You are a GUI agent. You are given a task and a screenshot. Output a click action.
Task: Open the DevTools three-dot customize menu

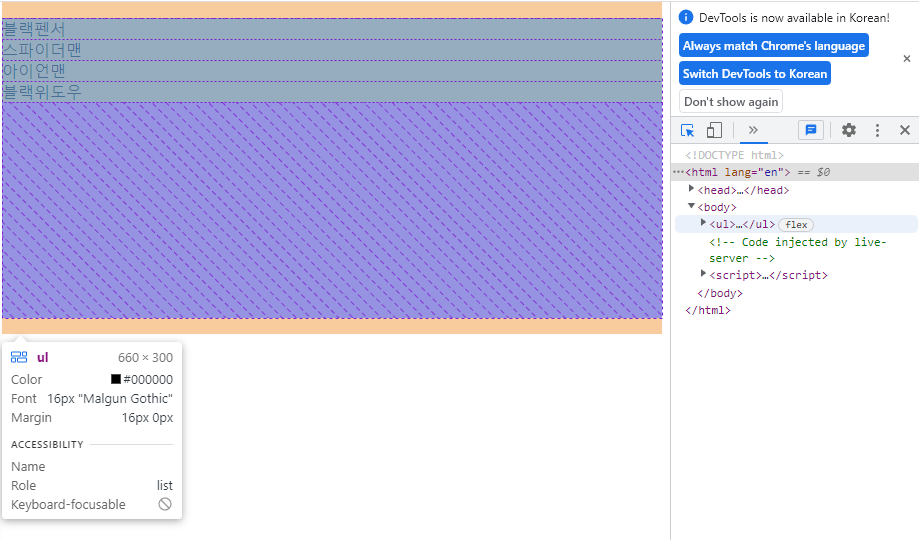(x=877, y=130)
